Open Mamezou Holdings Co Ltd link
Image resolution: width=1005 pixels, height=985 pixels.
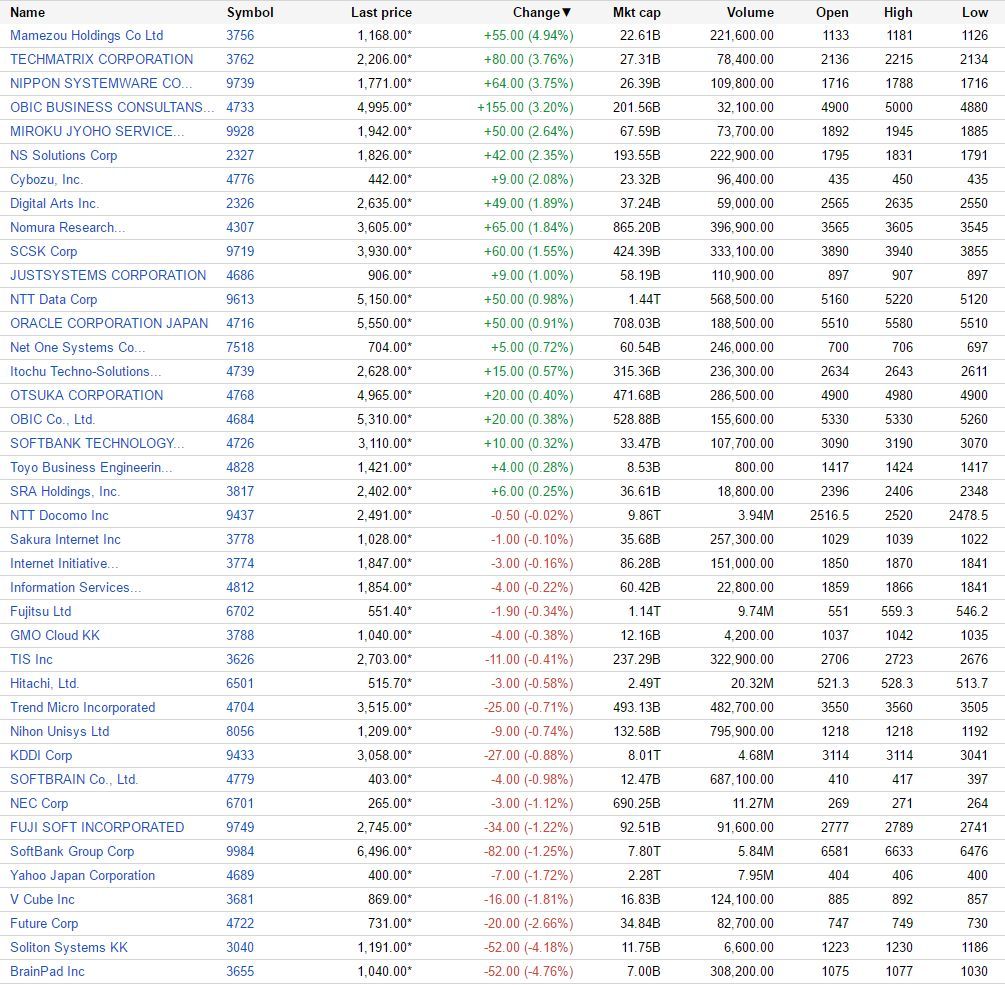click(x=87, y=35)
